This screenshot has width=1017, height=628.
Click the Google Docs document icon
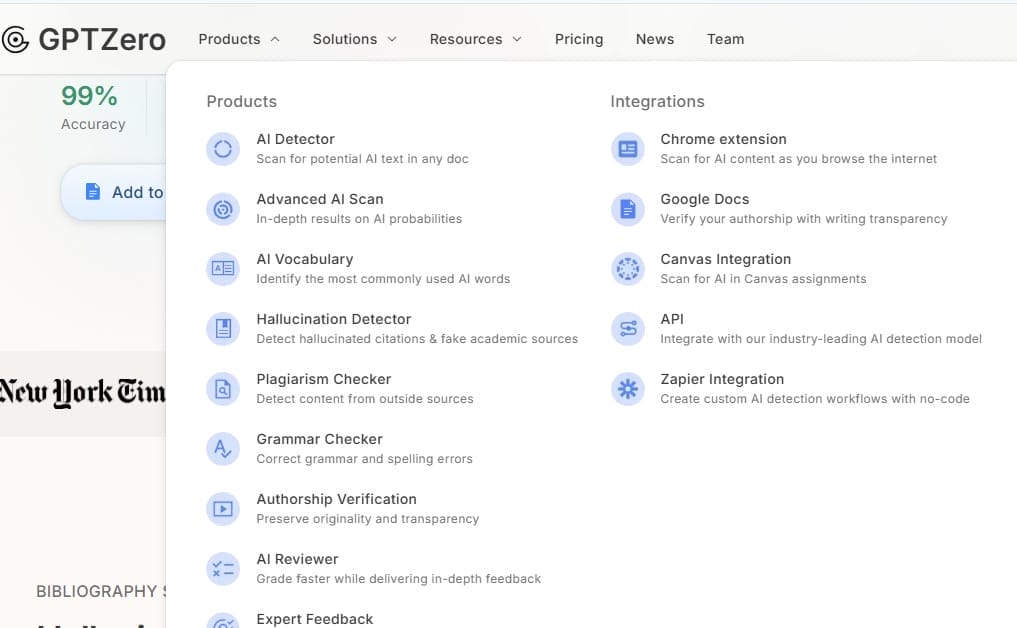627,209
